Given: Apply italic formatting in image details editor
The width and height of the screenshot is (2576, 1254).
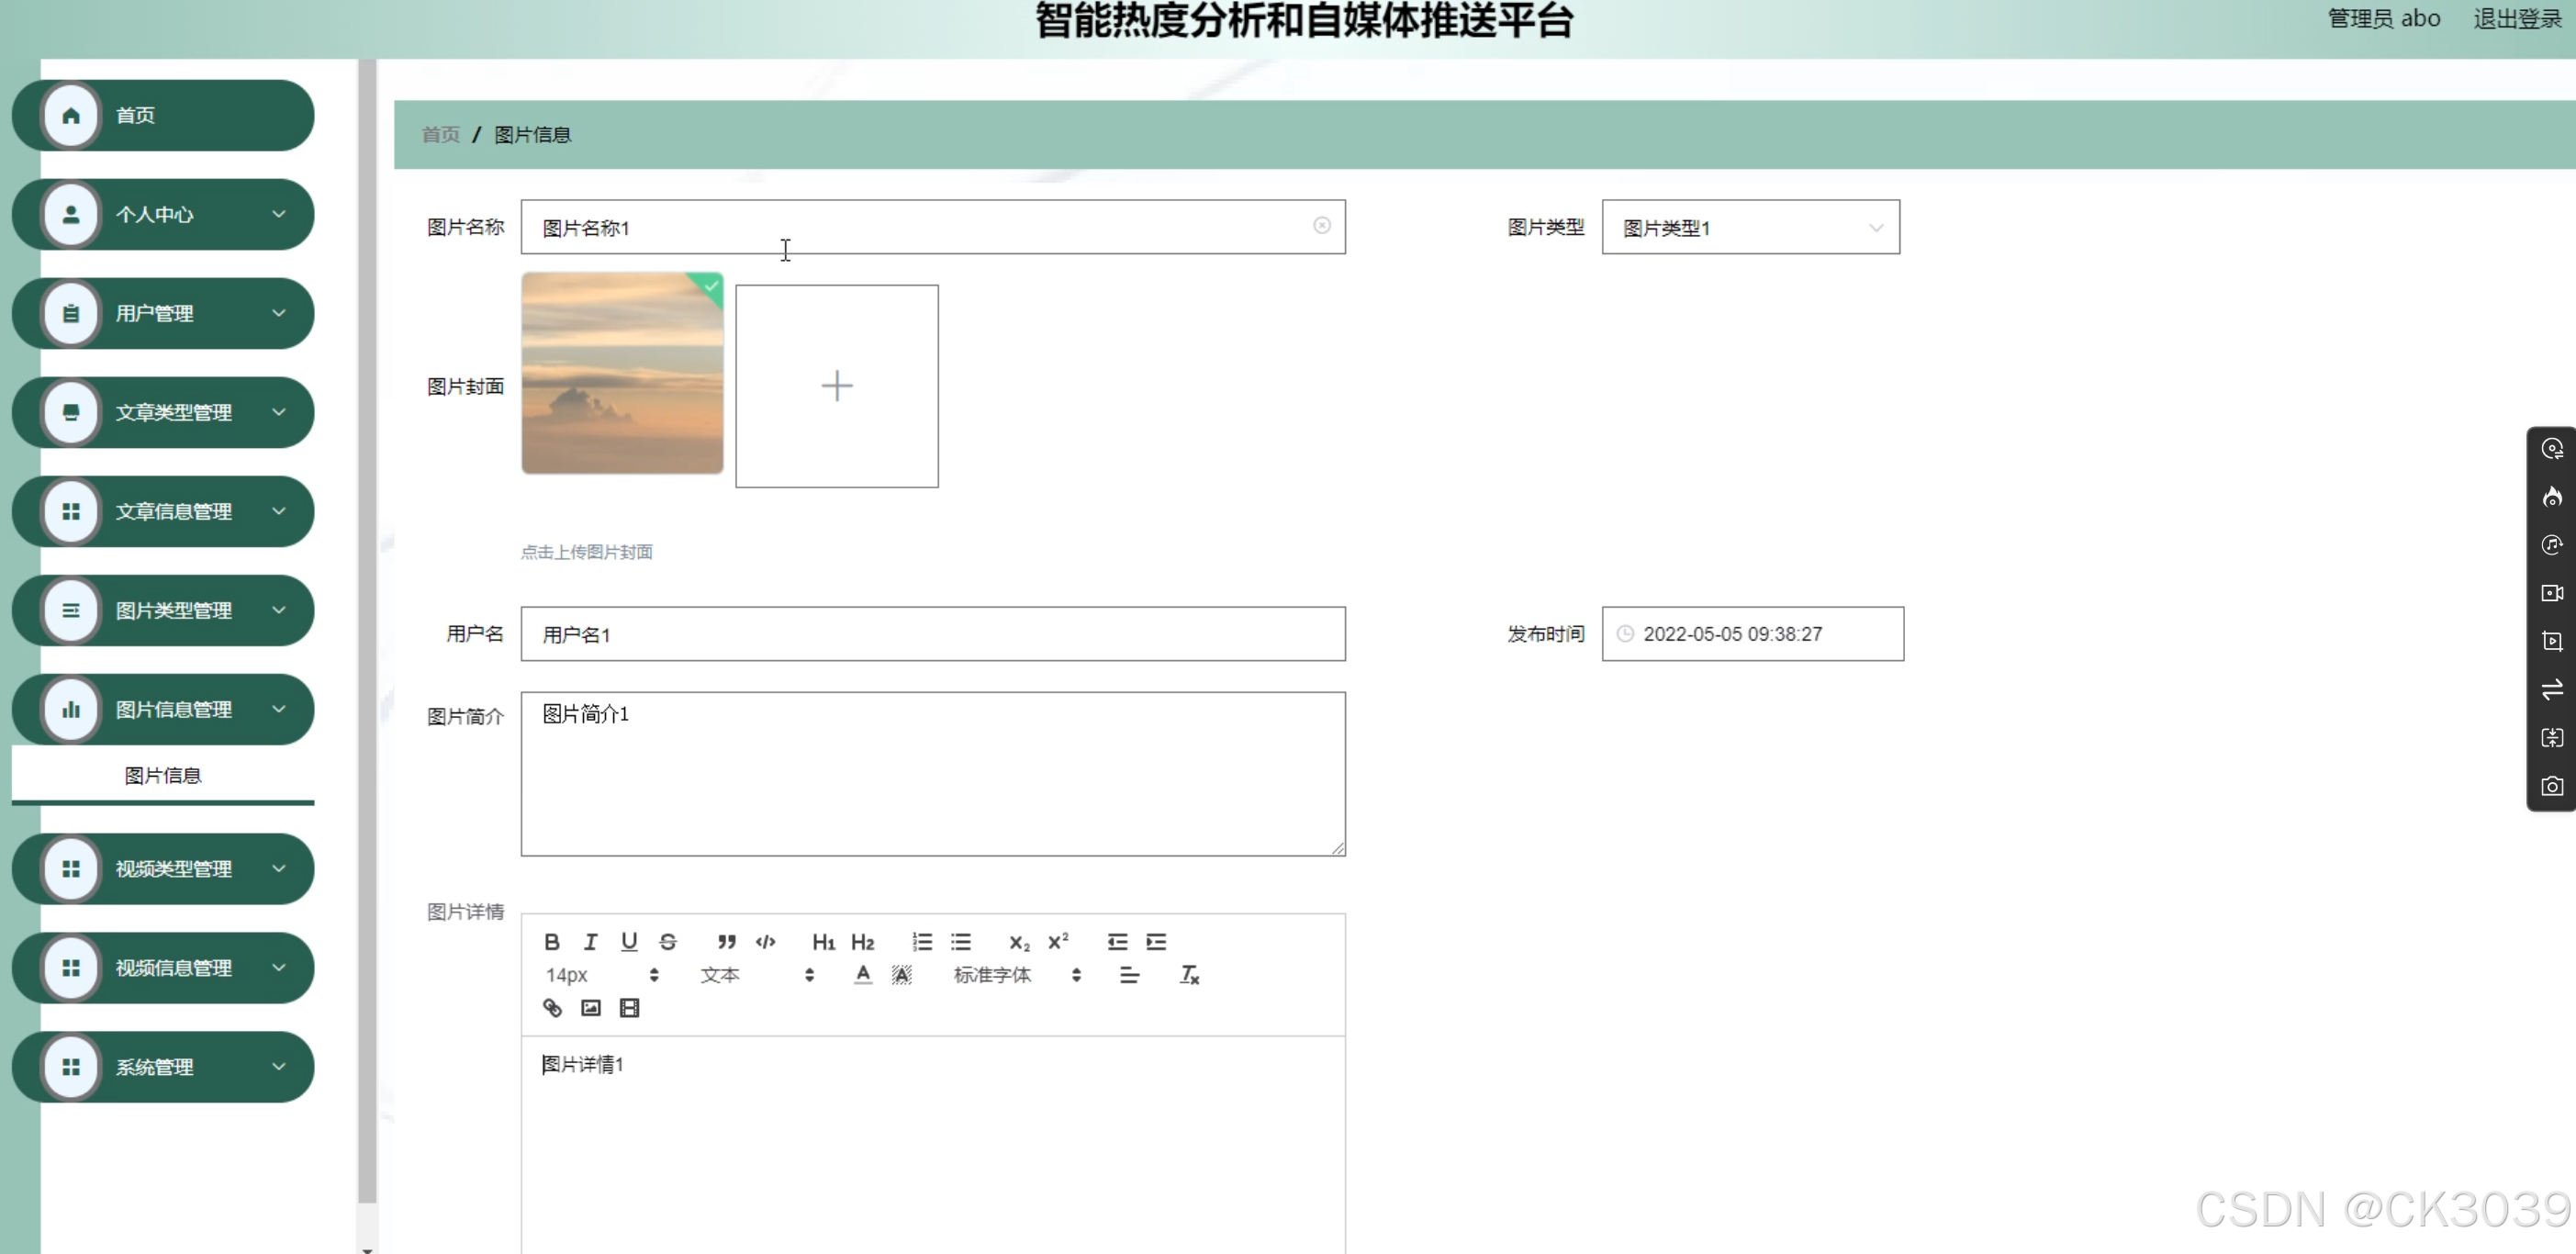Looking at the screenshot, I should [590, 941].
